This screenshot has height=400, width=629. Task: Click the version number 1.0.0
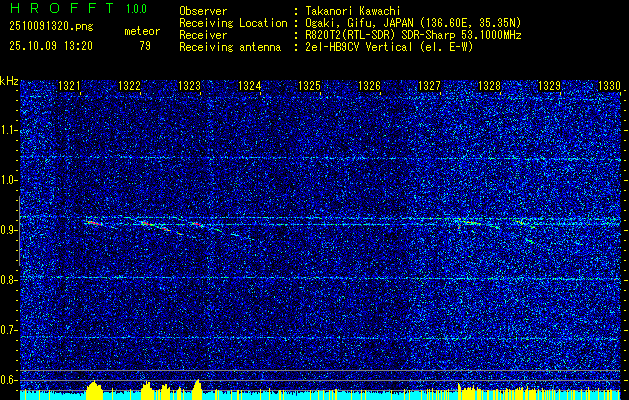pyautogui.click(x=136, y=8)
